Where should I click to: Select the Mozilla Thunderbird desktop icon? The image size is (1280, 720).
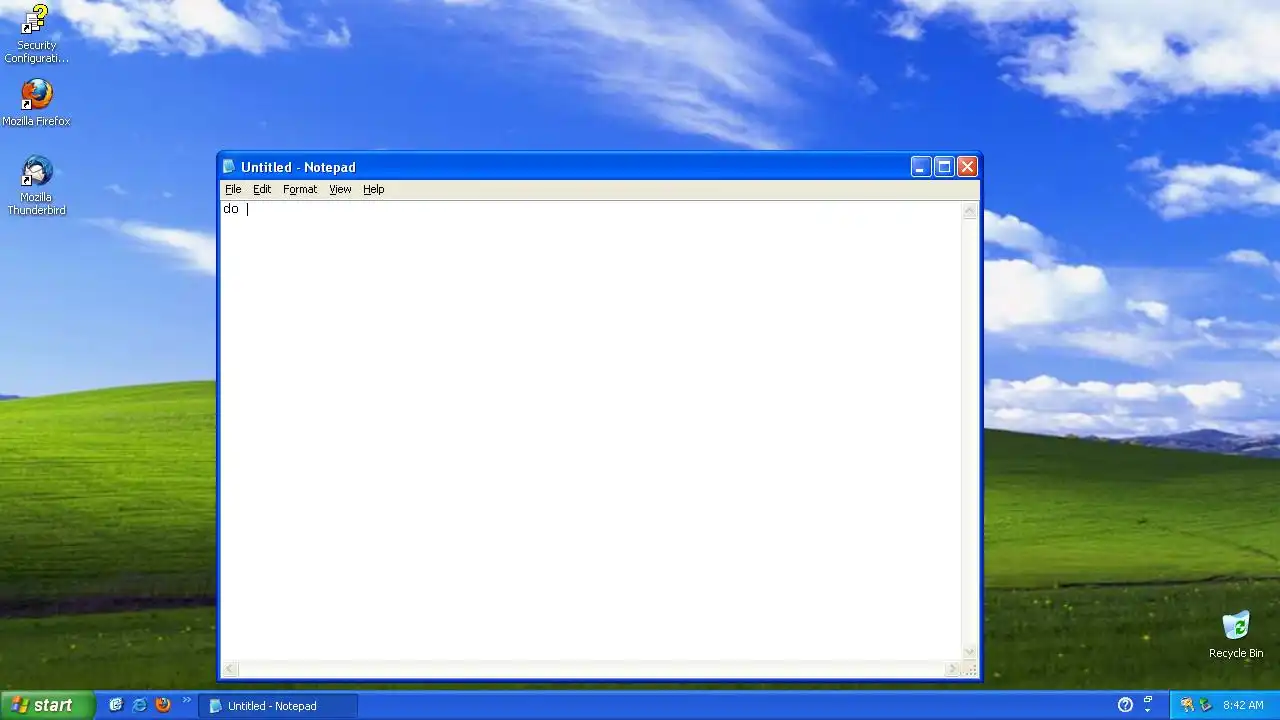coord(36,186)
